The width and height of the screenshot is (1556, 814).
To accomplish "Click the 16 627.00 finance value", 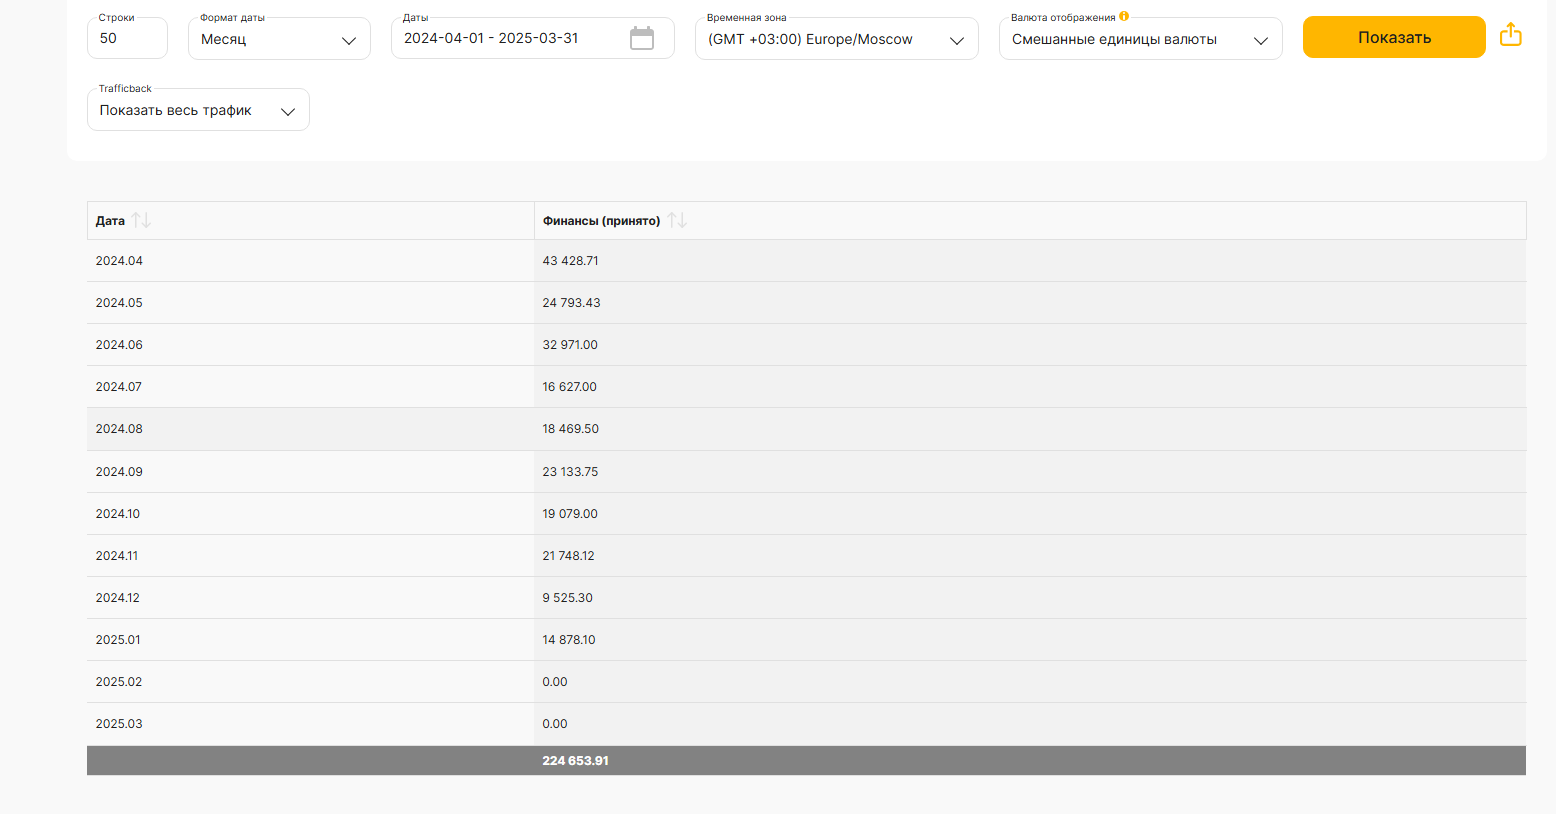I will pos(569,387).
